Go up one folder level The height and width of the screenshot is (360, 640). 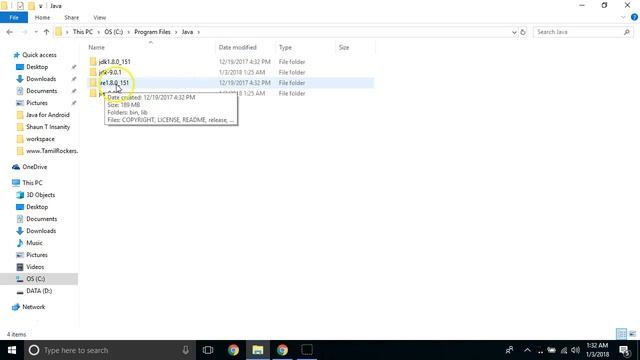click(x=46, y=32)
